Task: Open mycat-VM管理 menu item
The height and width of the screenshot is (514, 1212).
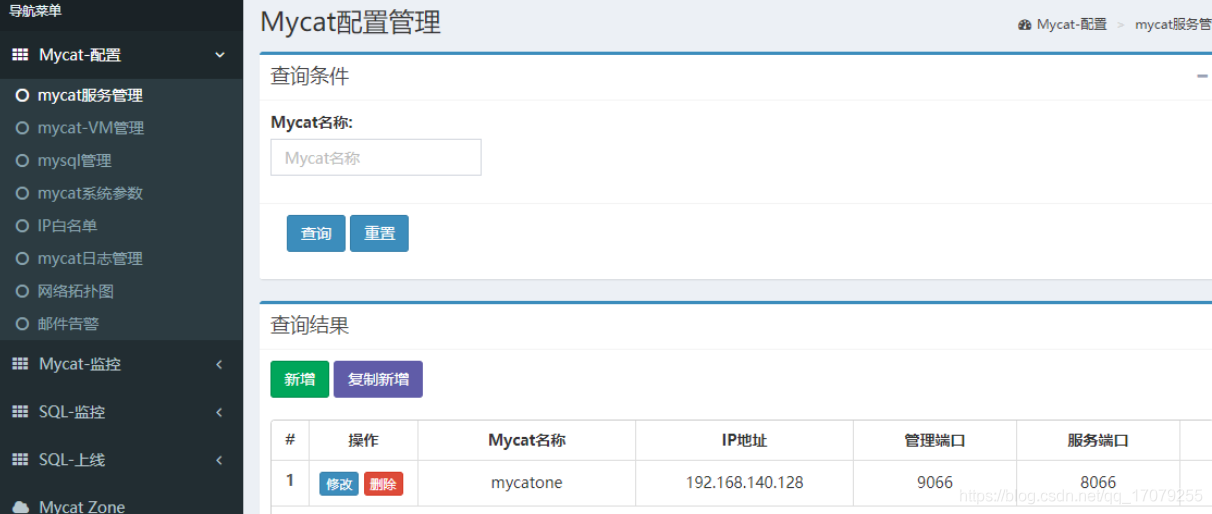Action: click(90, 128)
